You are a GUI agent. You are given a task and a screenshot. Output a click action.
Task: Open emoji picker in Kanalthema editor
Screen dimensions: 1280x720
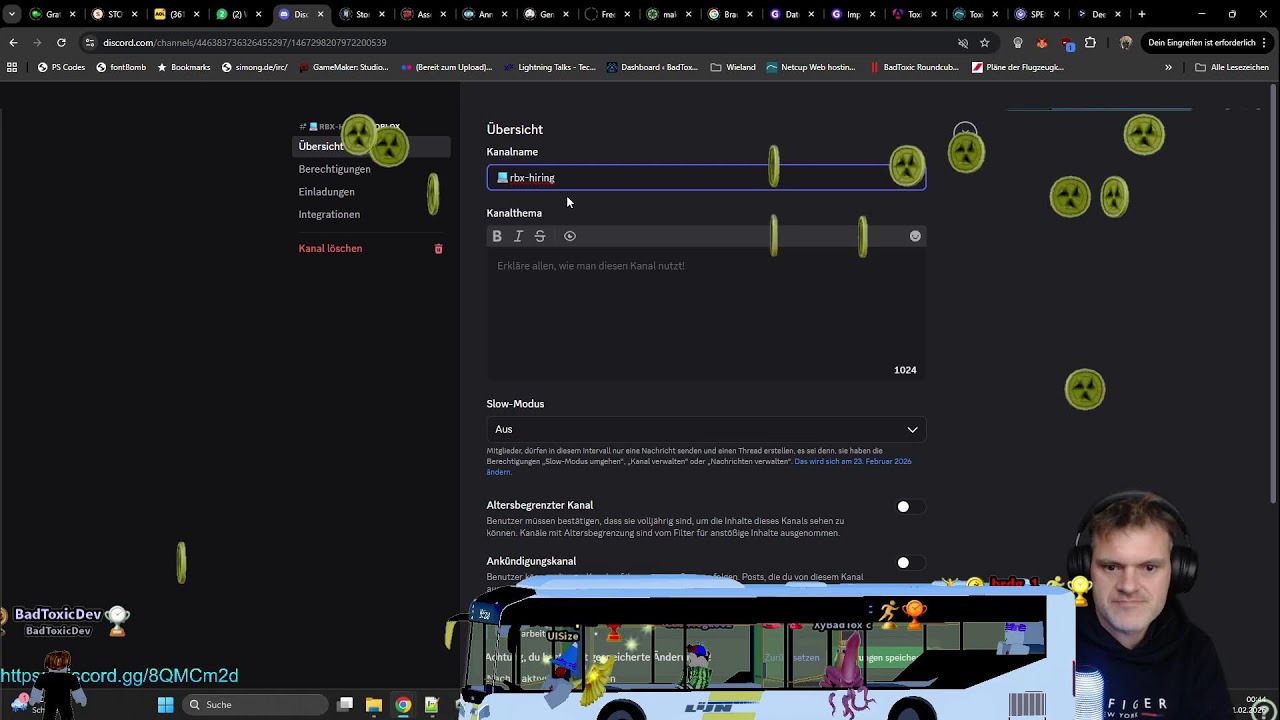(x=915, y=236)
